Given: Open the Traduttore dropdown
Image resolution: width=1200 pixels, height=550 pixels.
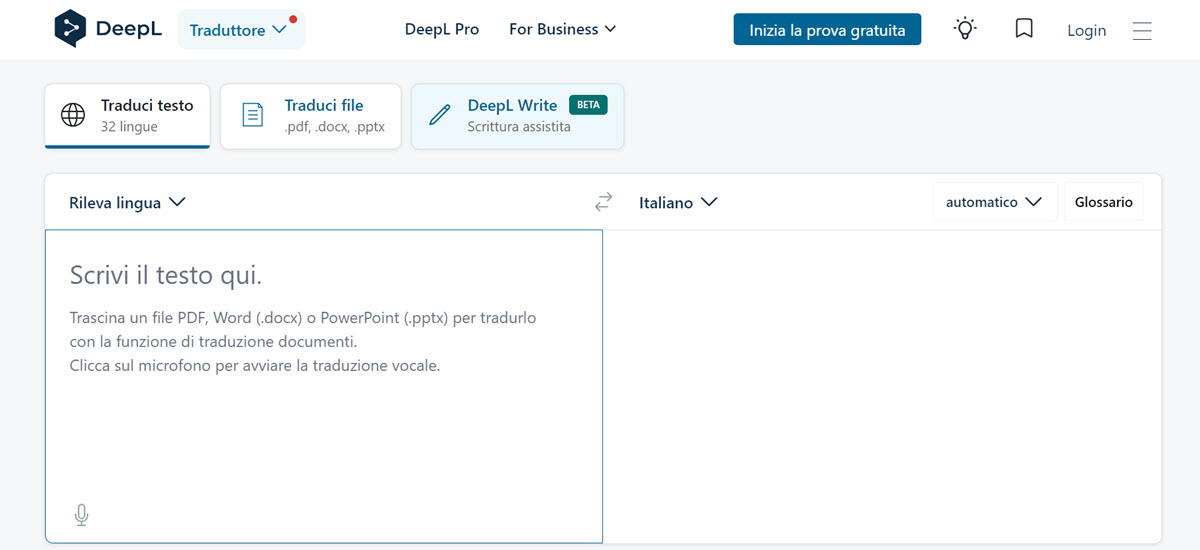Looking at the screenshot, I should [241, 30].
